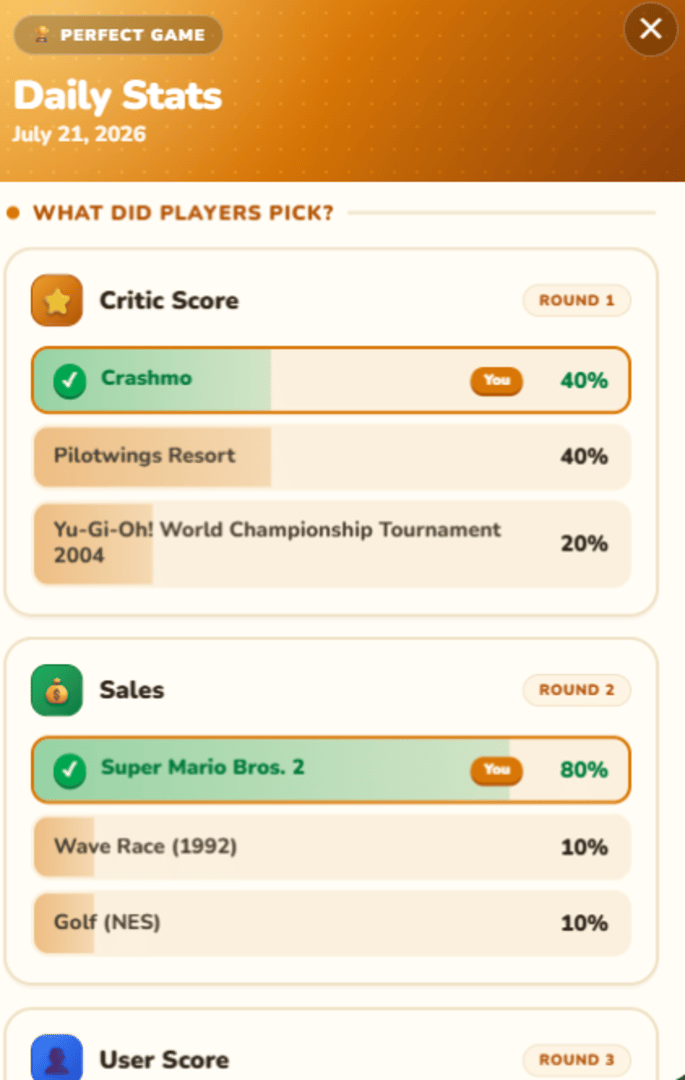The image size is (685, 1080).
Task: Click the You badge on Crashmo row
Action: [x=496, y=380]
